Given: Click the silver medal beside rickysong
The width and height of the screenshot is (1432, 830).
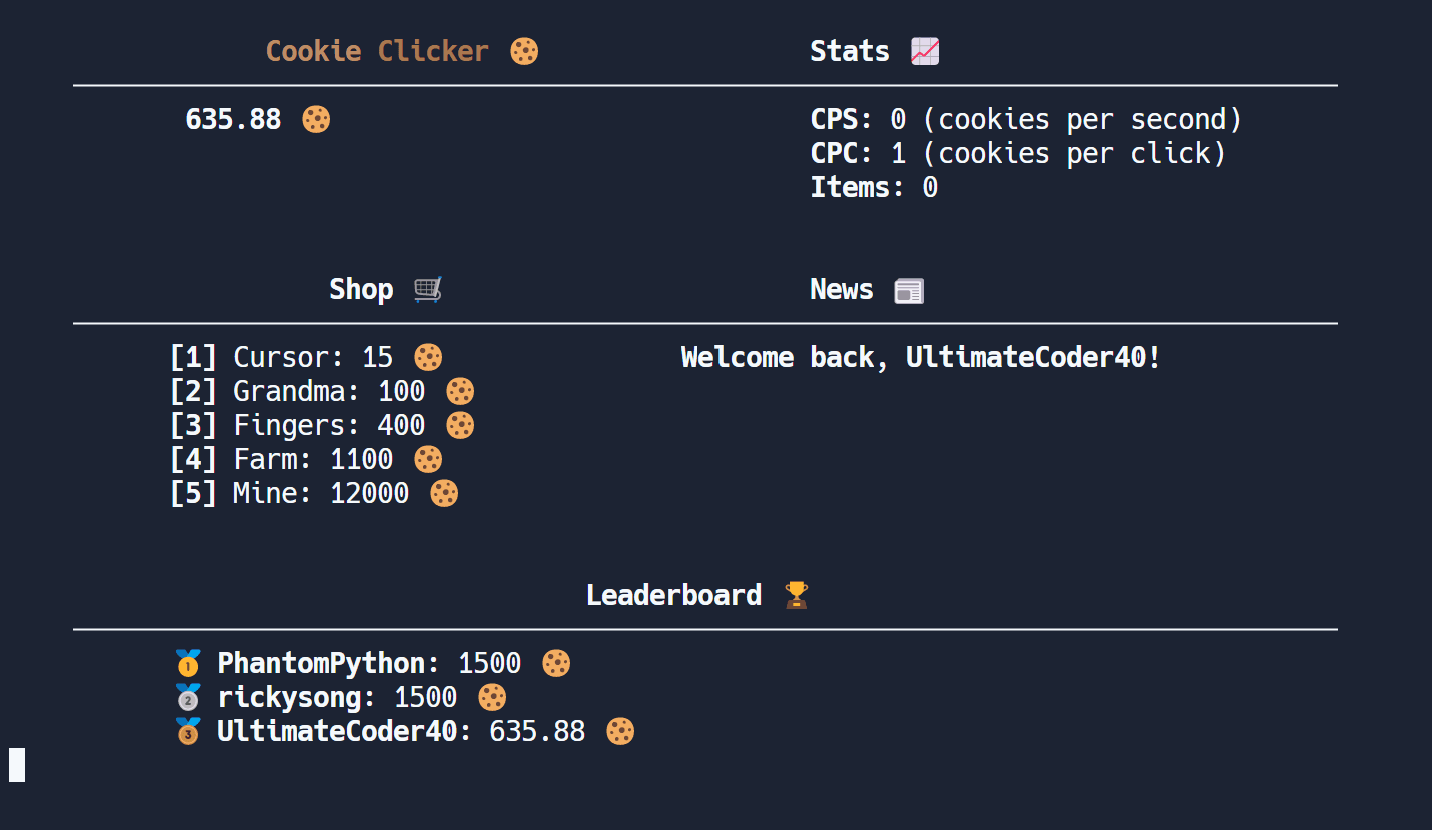Looking at the screenshot, I should [x=188, y=697].
